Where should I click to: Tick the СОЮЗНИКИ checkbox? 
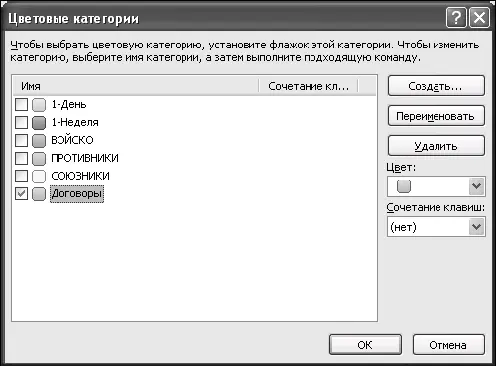21,176
